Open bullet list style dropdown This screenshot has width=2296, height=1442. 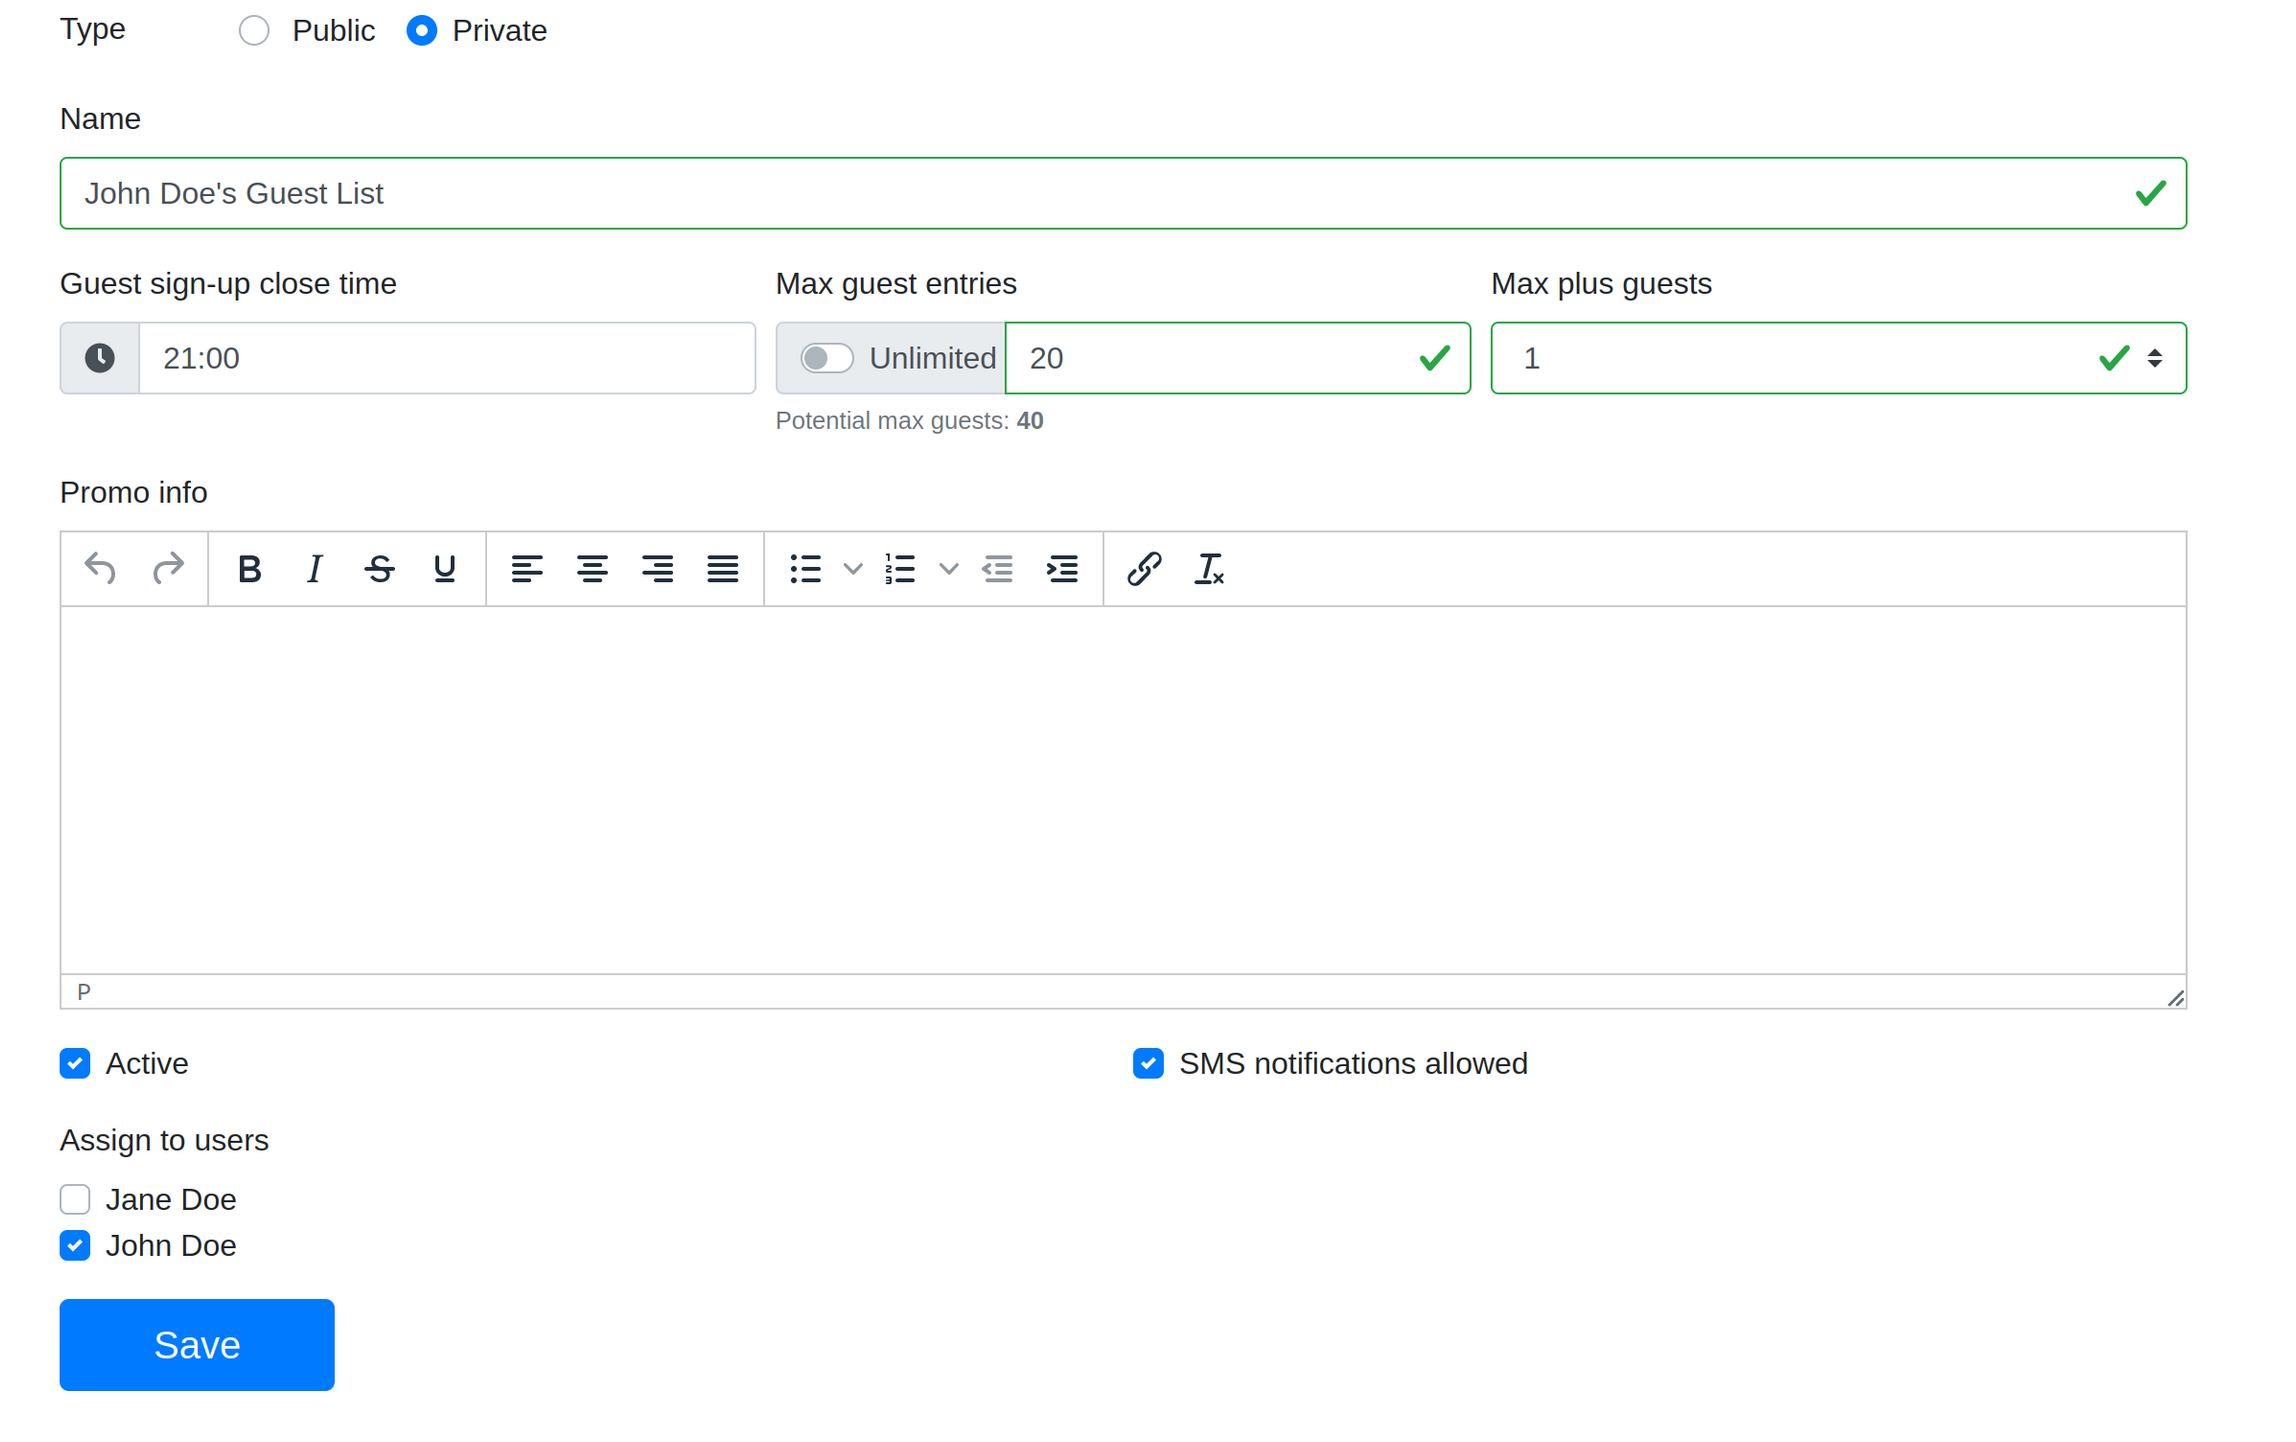852,569
